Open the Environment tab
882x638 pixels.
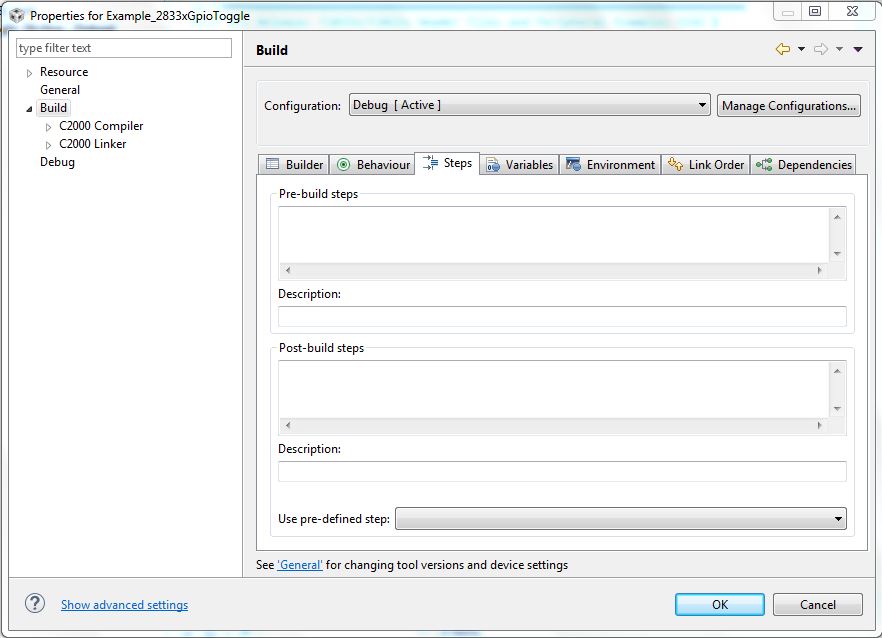click(x=610, y=165)
